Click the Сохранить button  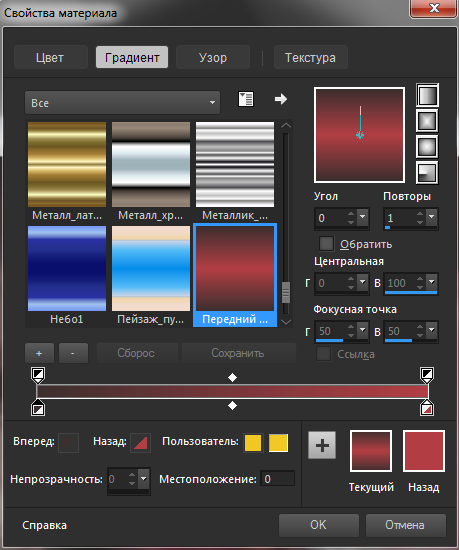pos(238,353)
